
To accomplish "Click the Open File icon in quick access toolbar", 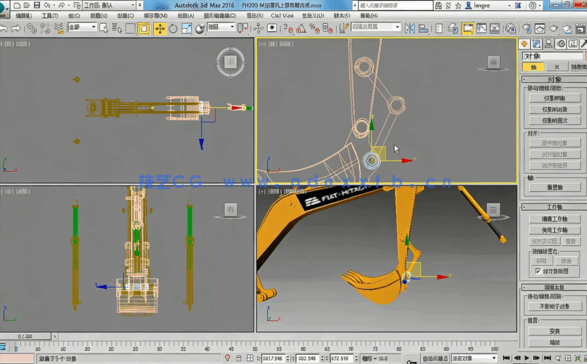I will 27,5.
